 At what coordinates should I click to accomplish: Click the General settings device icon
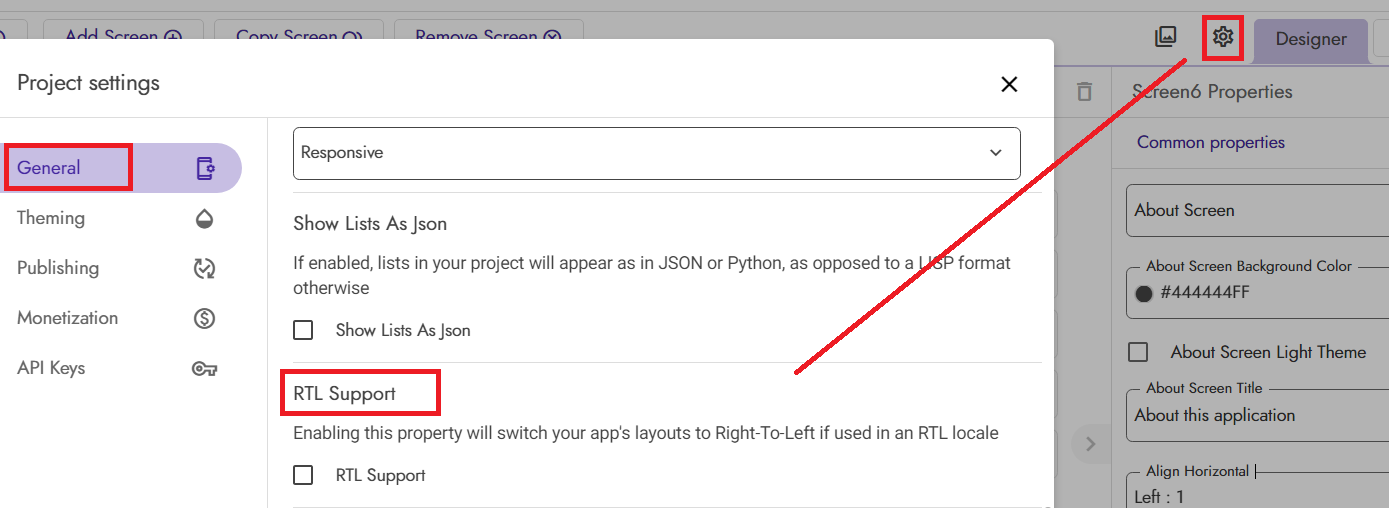coord(205,168)
